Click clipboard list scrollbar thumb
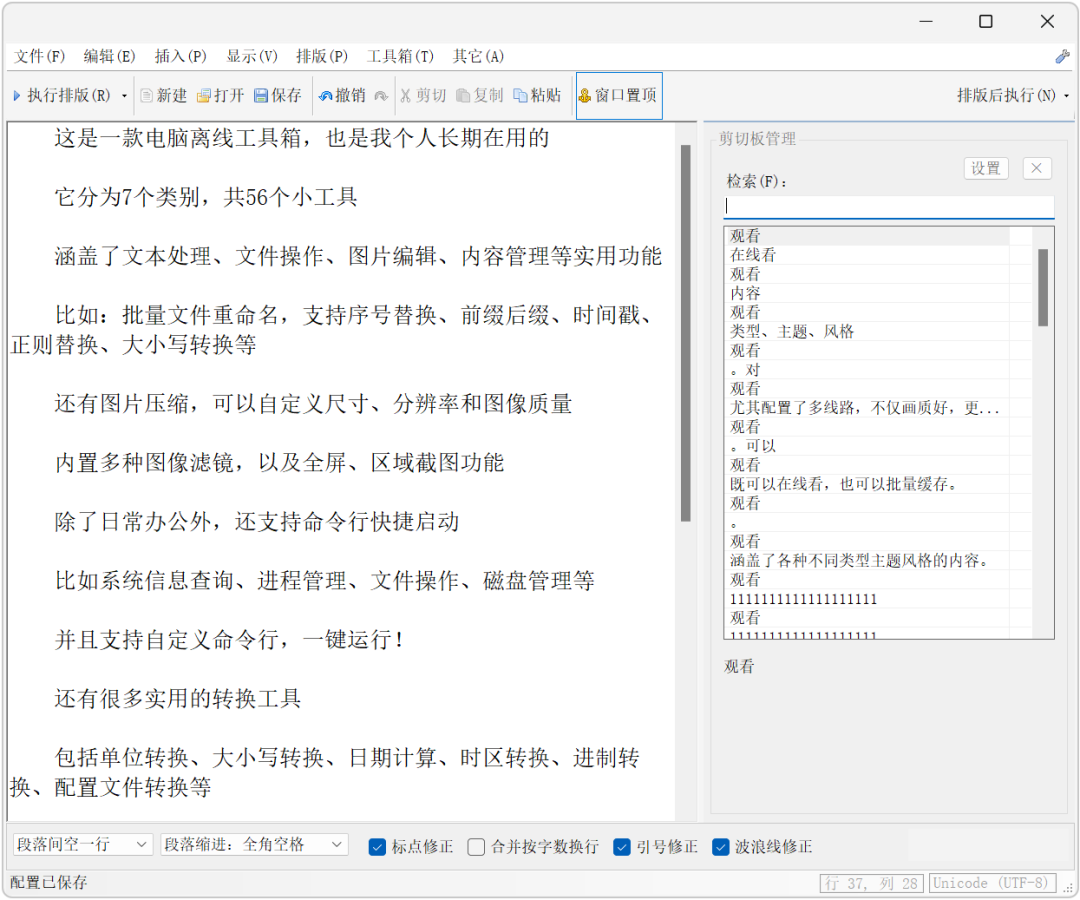The image size is (1080, 900). (1043, 287)
